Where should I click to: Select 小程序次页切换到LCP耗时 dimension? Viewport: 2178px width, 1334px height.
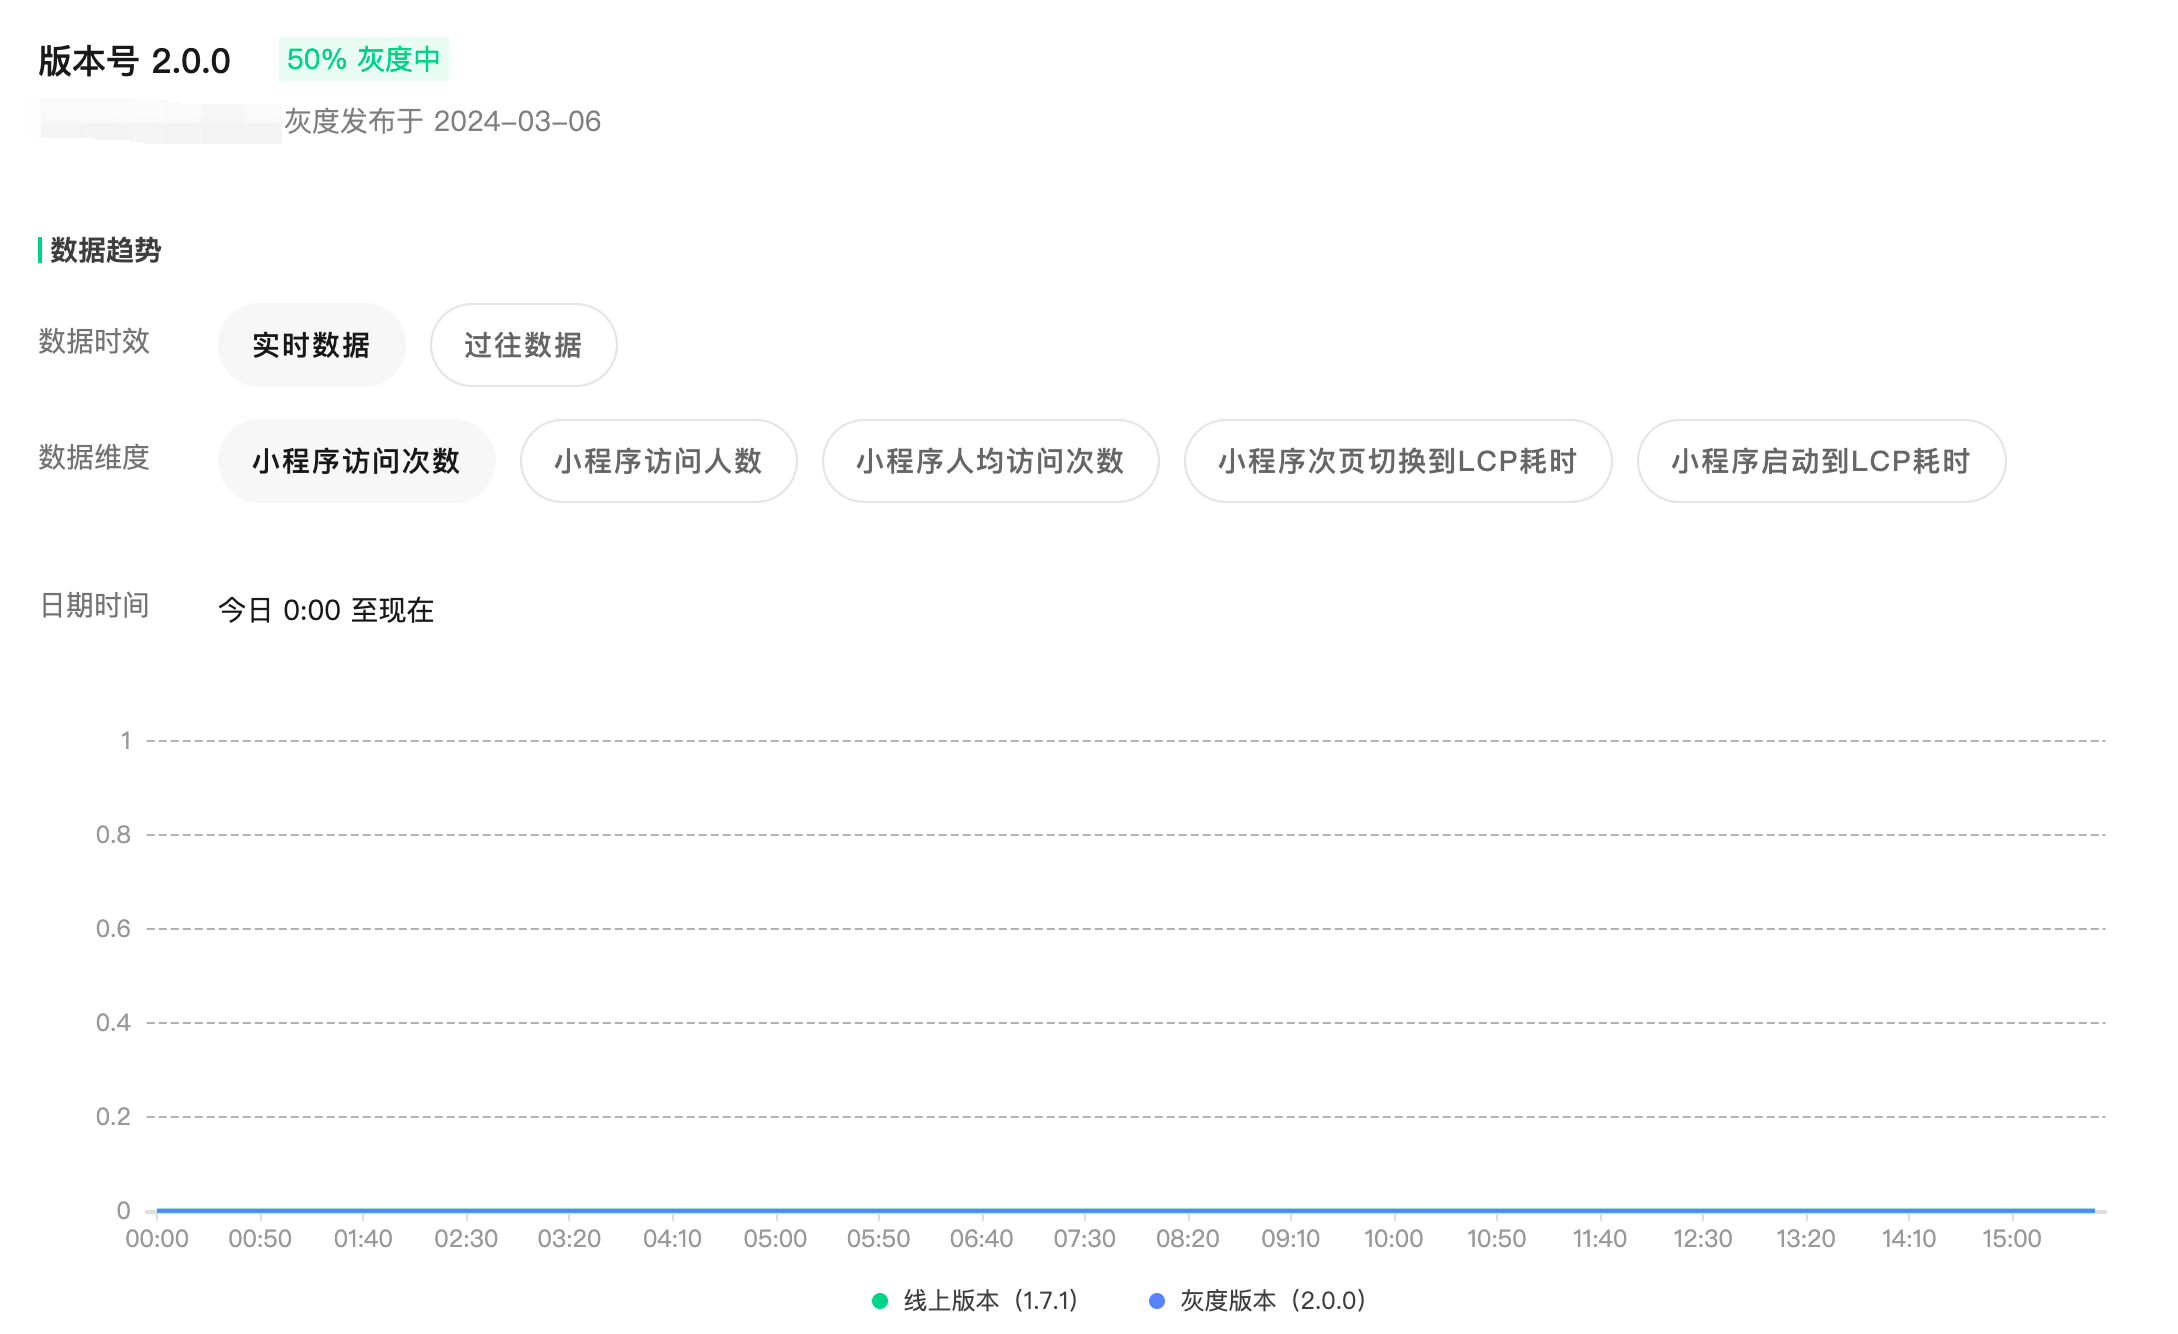pos(1397,461)
